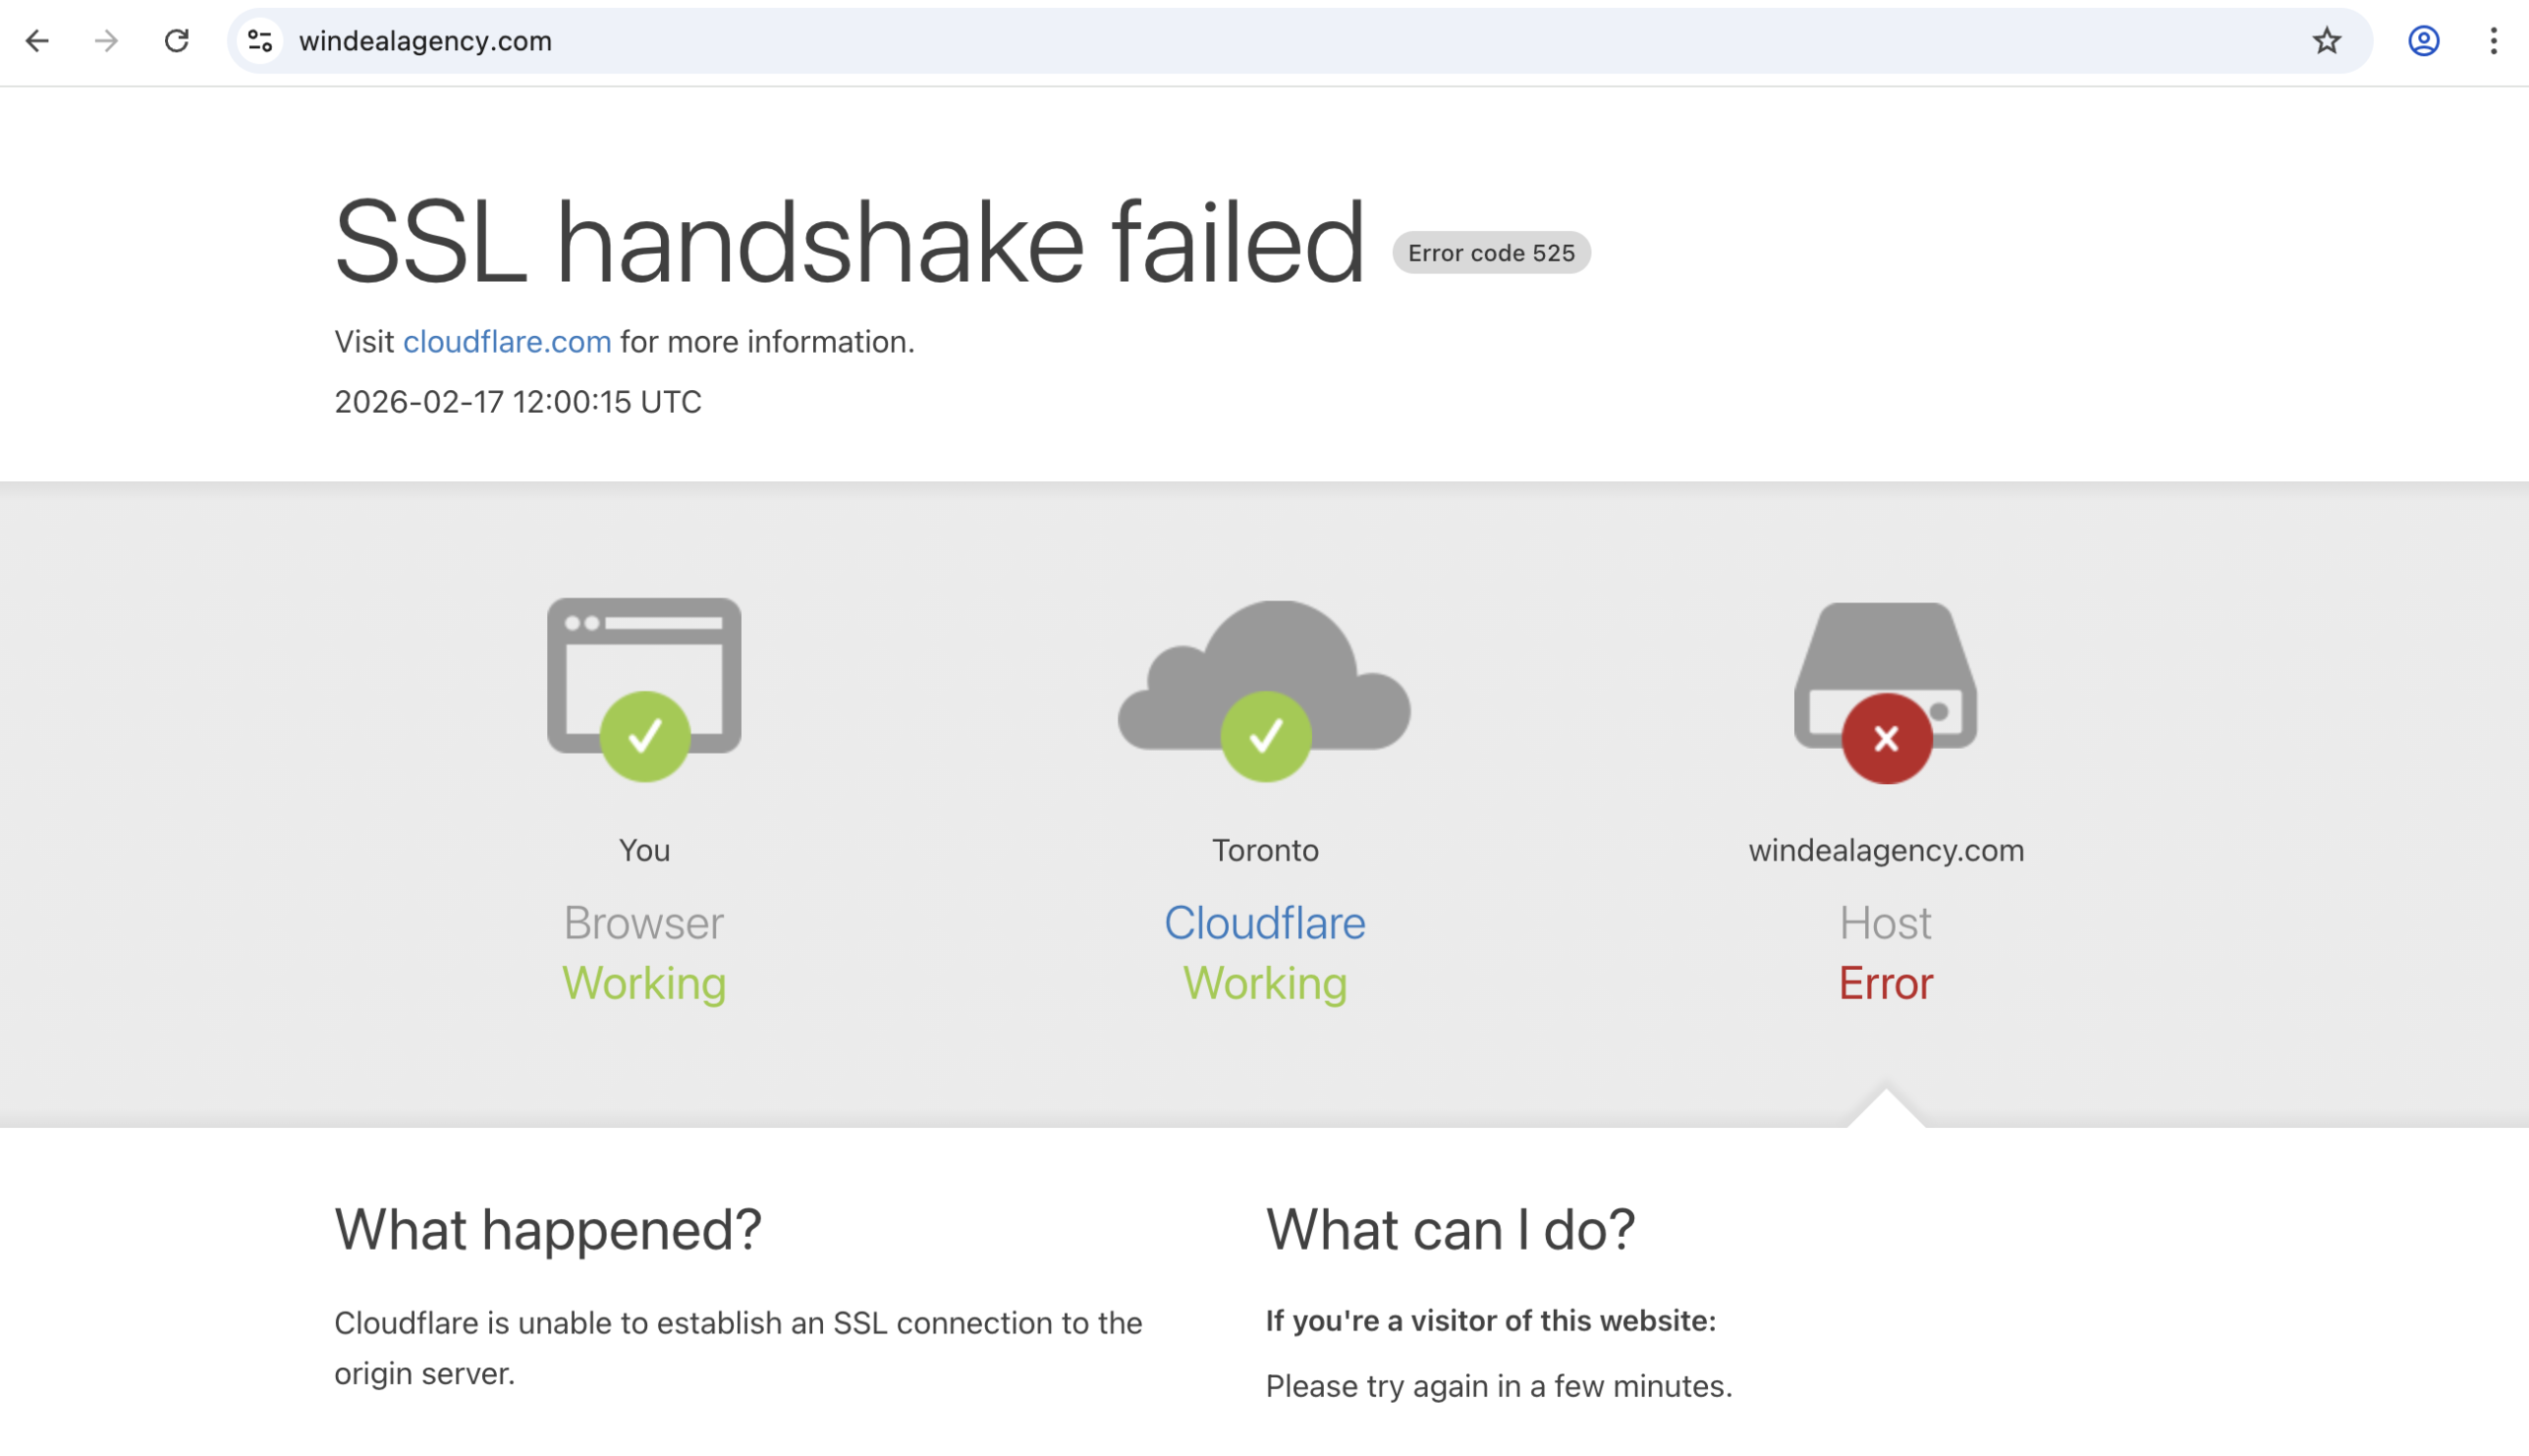Viewport: 2529px width, 1456px height.
Task: Reload the current page
Action: pyautogui.click(x=177, y=41)
